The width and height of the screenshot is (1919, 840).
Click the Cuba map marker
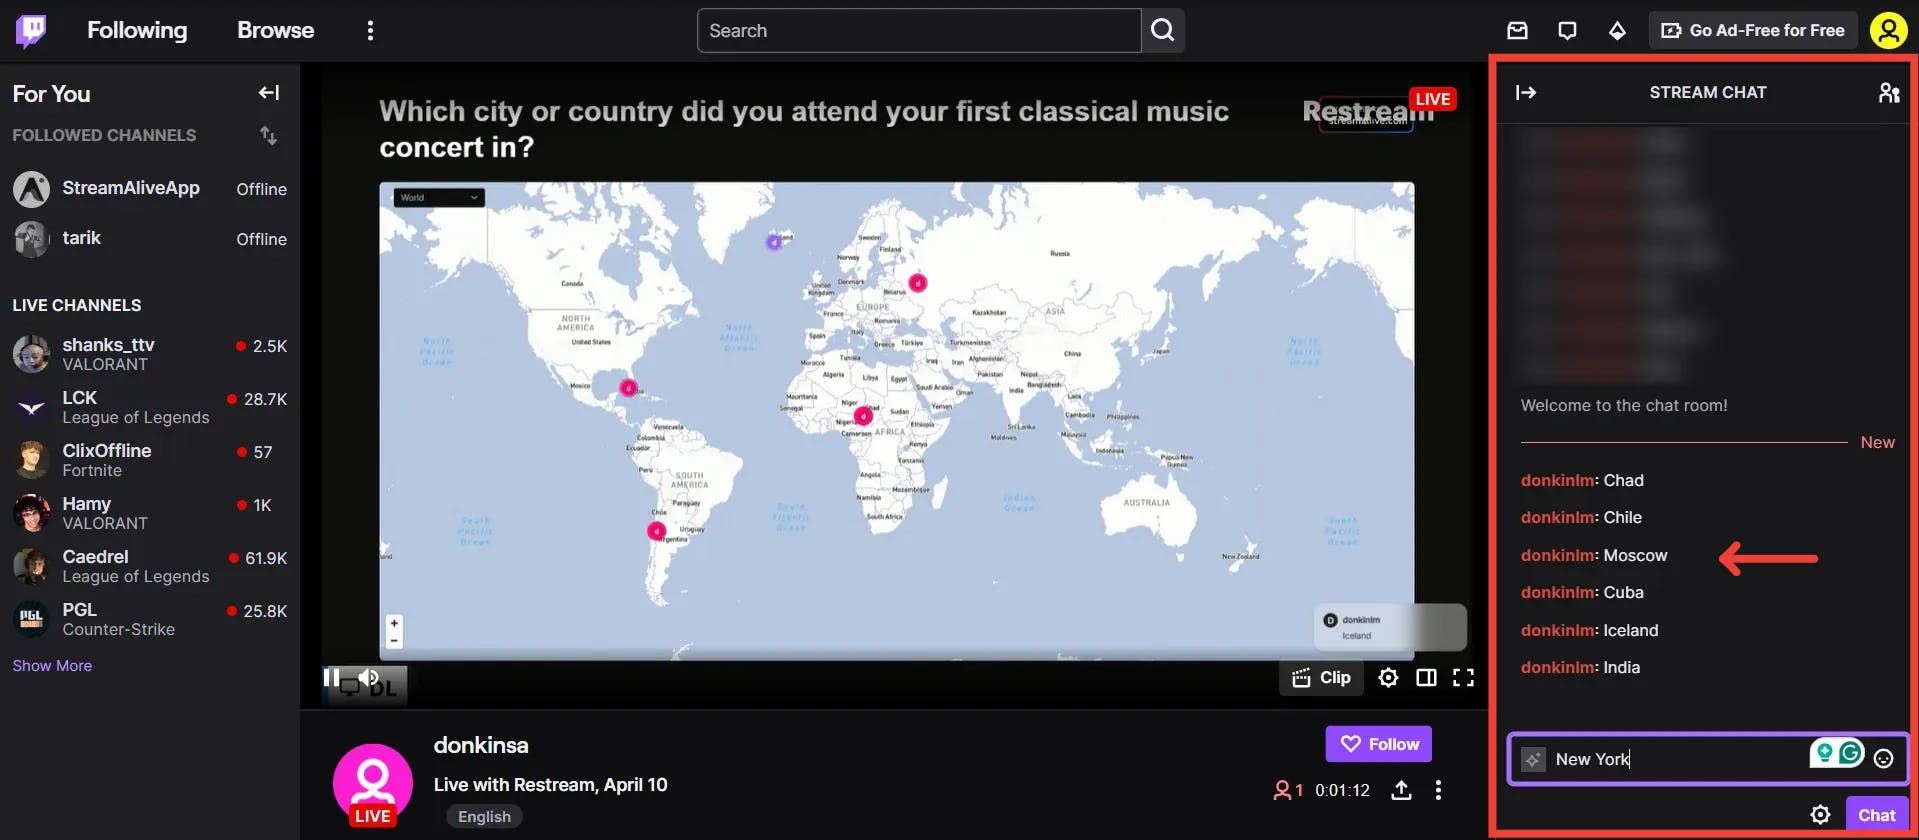(x=628, y=388)
